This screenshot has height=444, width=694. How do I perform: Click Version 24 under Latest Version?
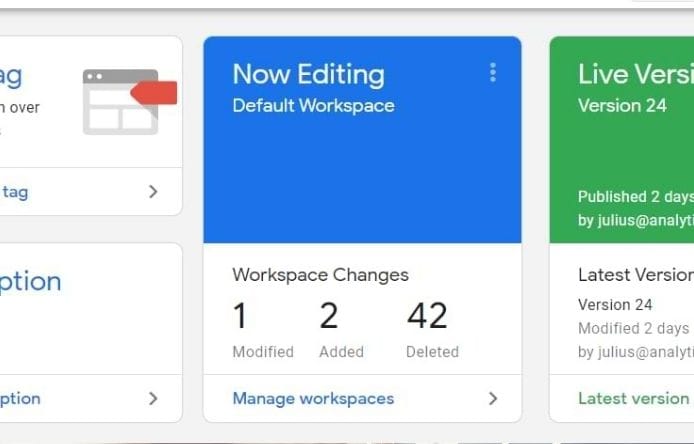(615, 304)
